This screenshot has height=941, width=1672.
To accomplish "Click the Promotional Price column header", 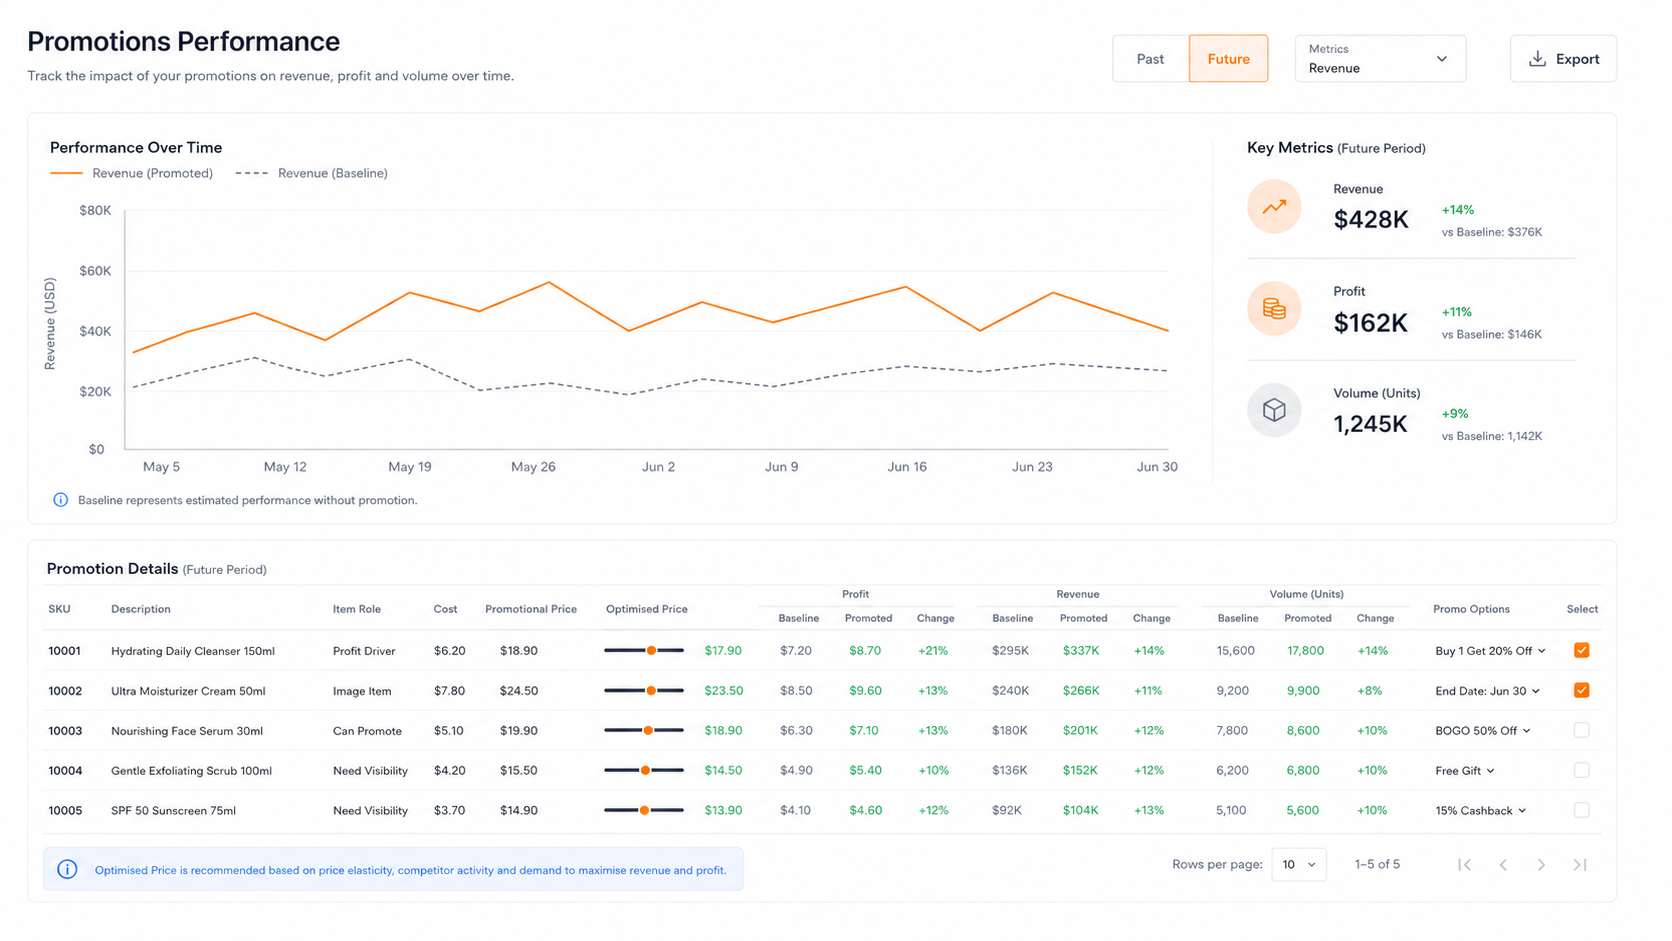I will pos(531,609).
